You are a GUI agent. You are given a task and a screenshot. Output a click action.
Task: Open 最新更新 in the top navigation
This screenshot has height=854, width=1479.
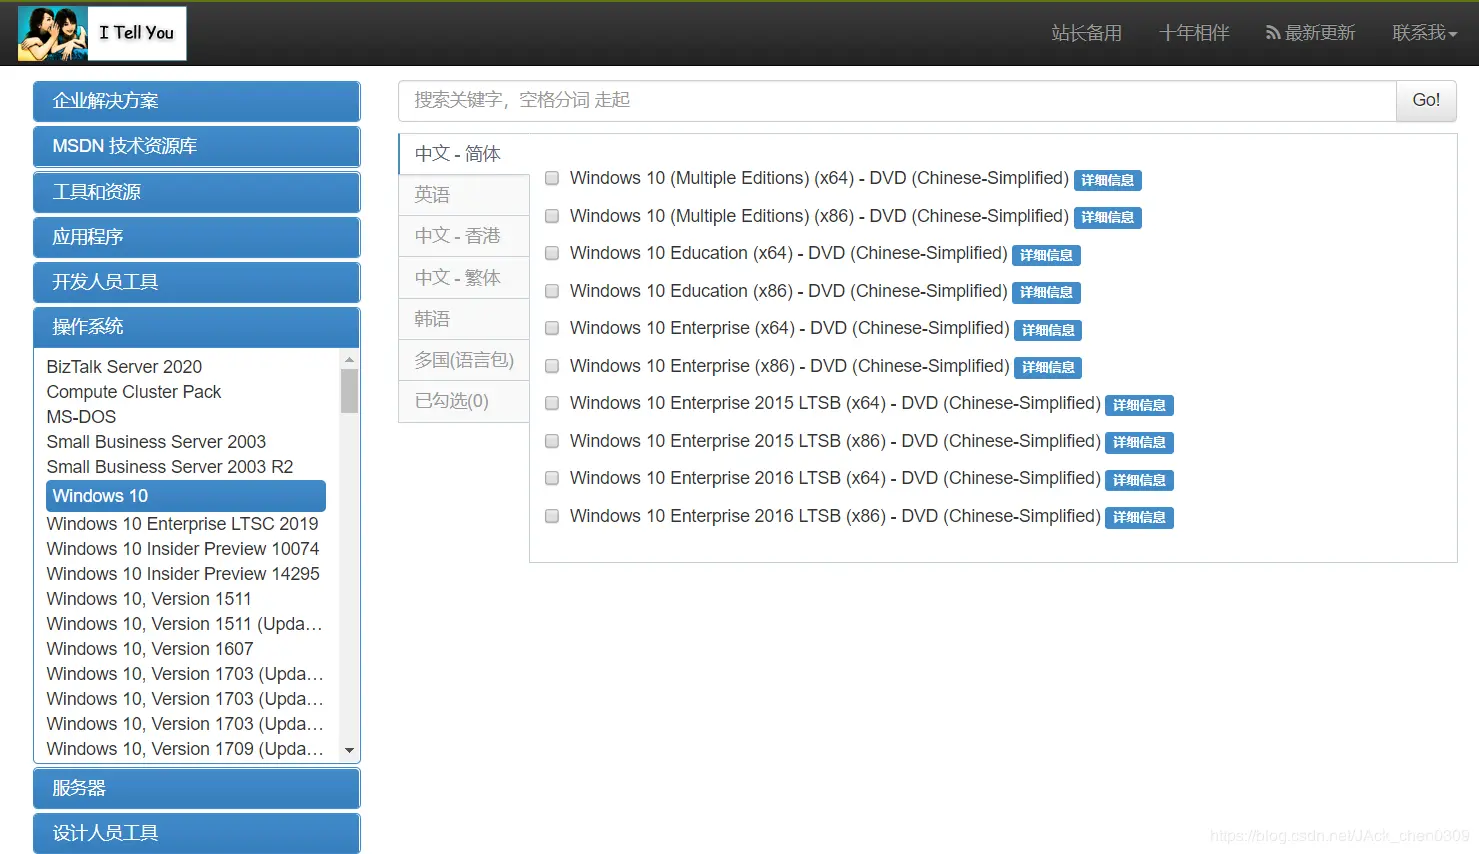pyautogui.click(x=1320, y=33)
